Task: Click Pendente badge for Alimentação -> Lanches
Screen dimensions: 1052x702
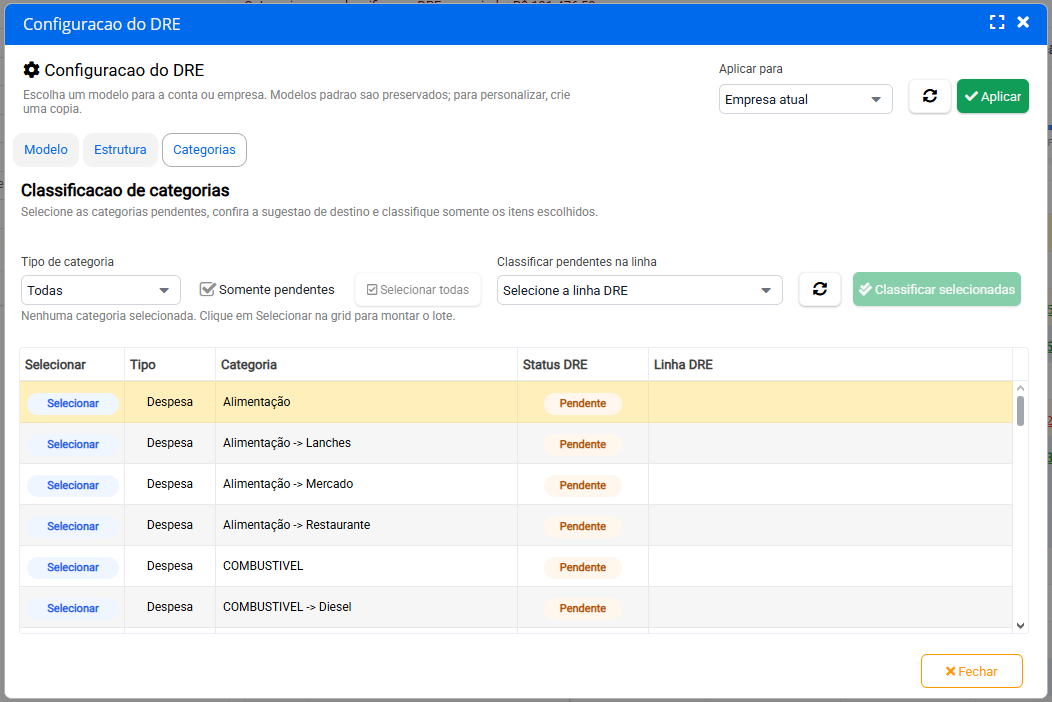Action: (582, 444)
